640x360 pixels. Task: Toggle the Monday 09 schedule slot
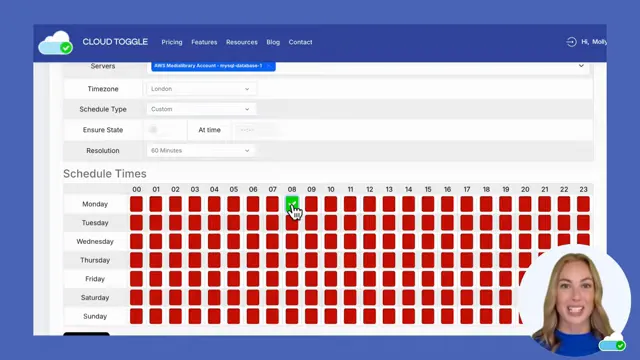(x=311, y=204)
